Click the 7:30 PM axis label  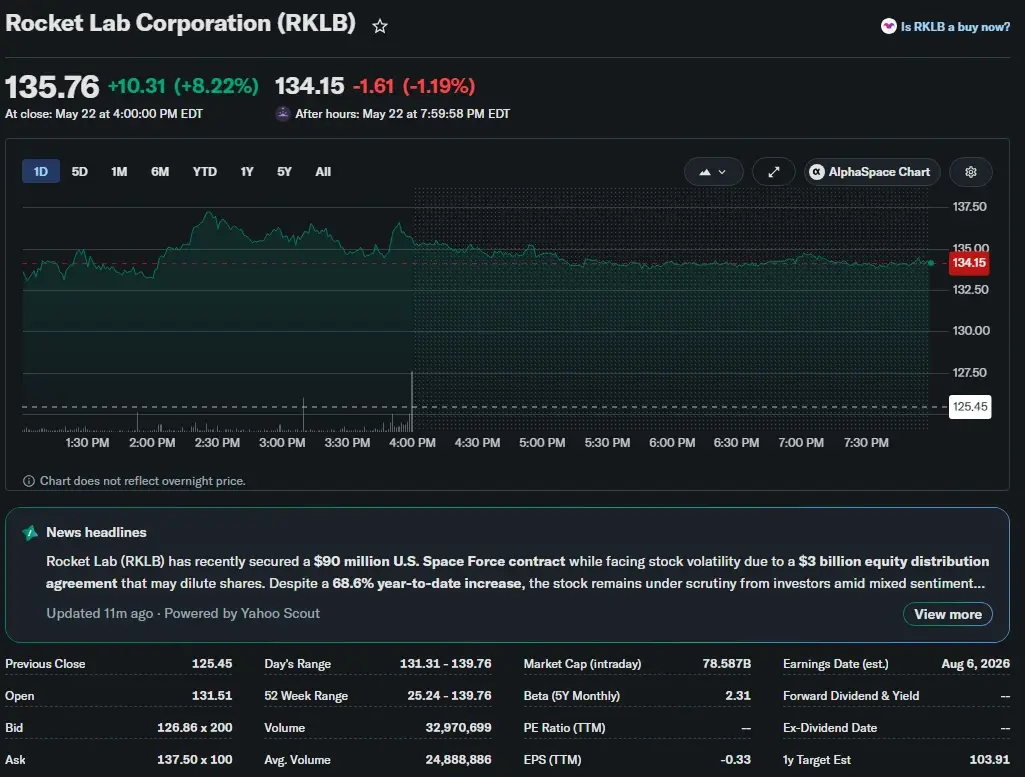(x=865, y=442)
